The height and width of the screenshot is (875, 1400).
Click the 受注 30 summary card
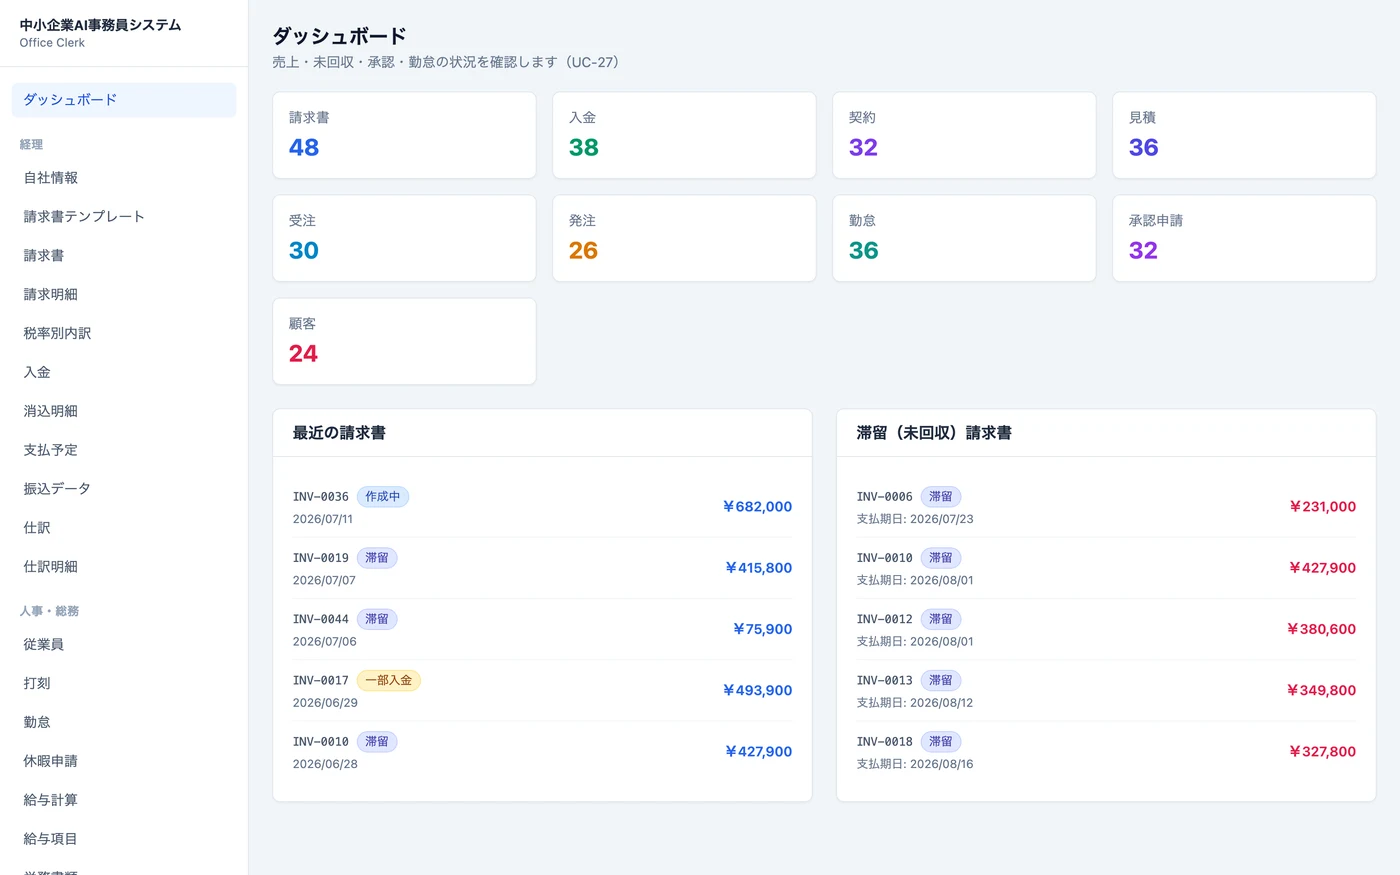click(404, 238)
